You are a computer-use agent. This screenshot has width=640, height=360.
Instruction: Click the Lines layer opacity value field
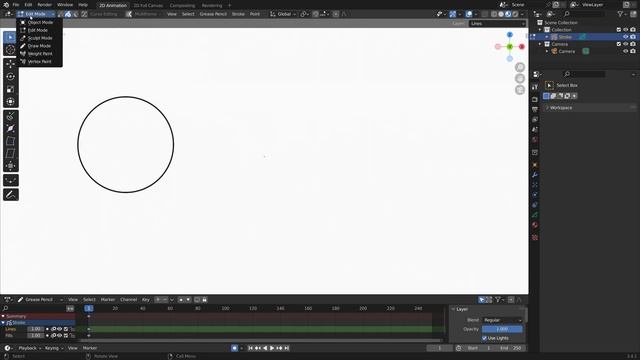36,329
